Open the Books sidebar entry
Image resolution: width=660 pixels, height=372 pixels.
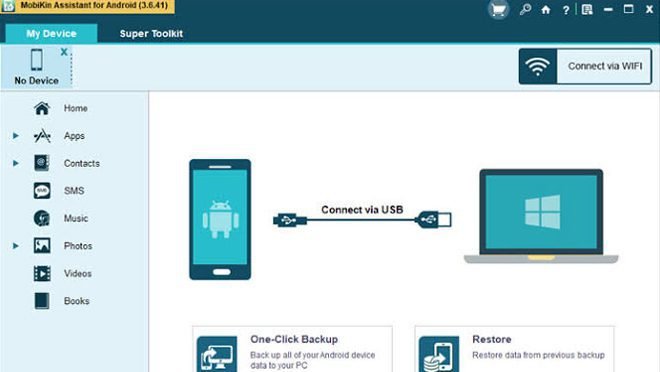(x=76, y=301)
